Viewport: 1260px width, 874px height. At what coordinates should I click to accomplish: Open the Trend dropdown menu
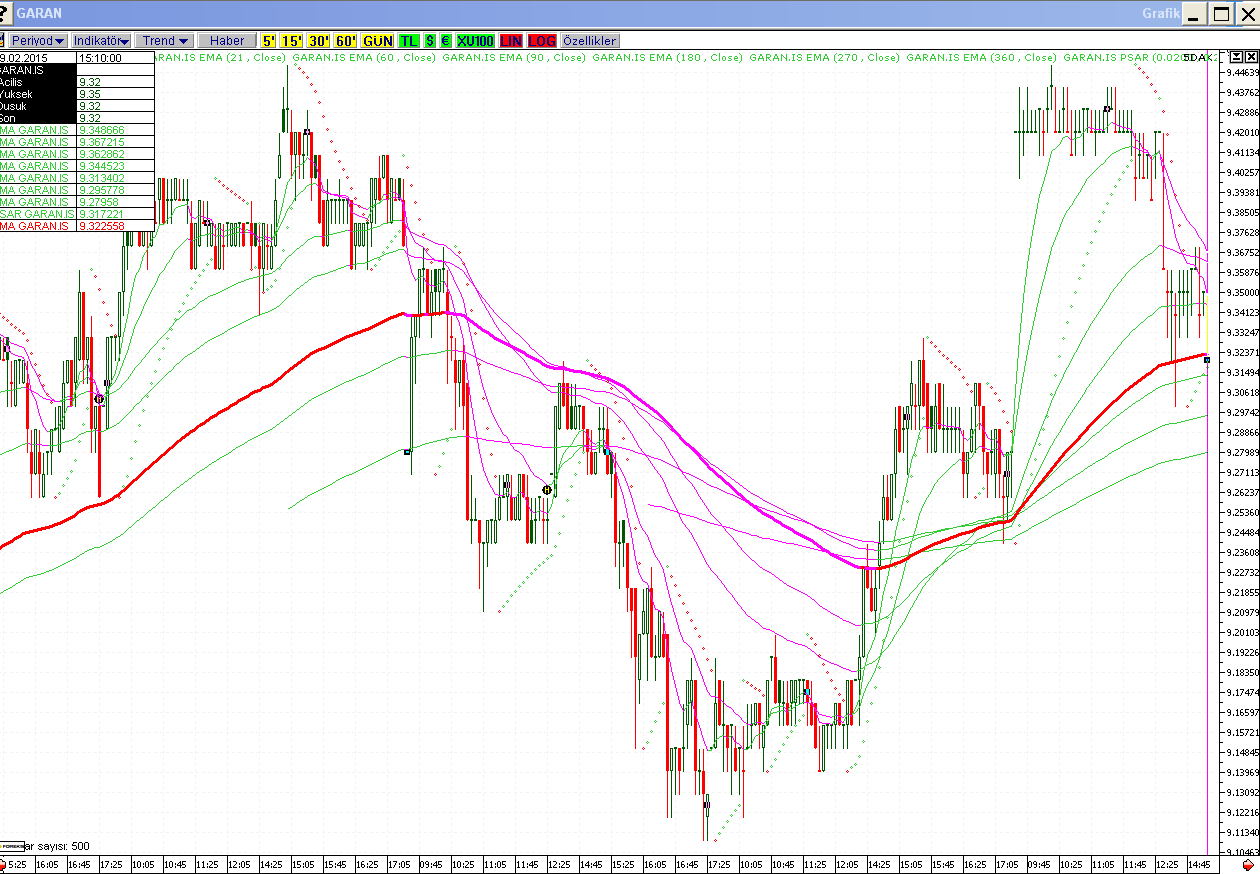[165, 41]
